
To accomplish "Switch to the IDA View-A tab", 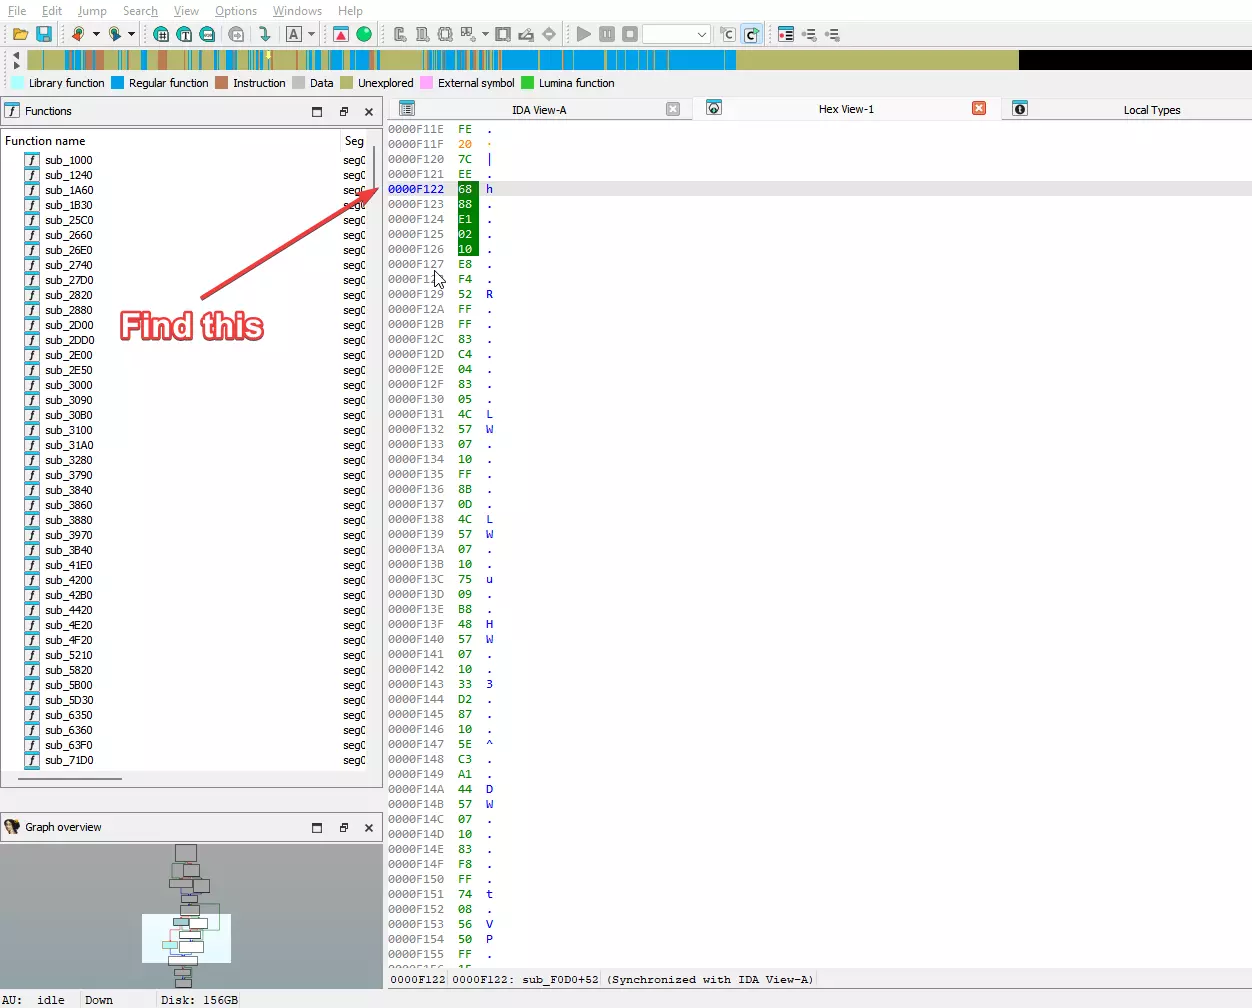I will pos(539,109).
